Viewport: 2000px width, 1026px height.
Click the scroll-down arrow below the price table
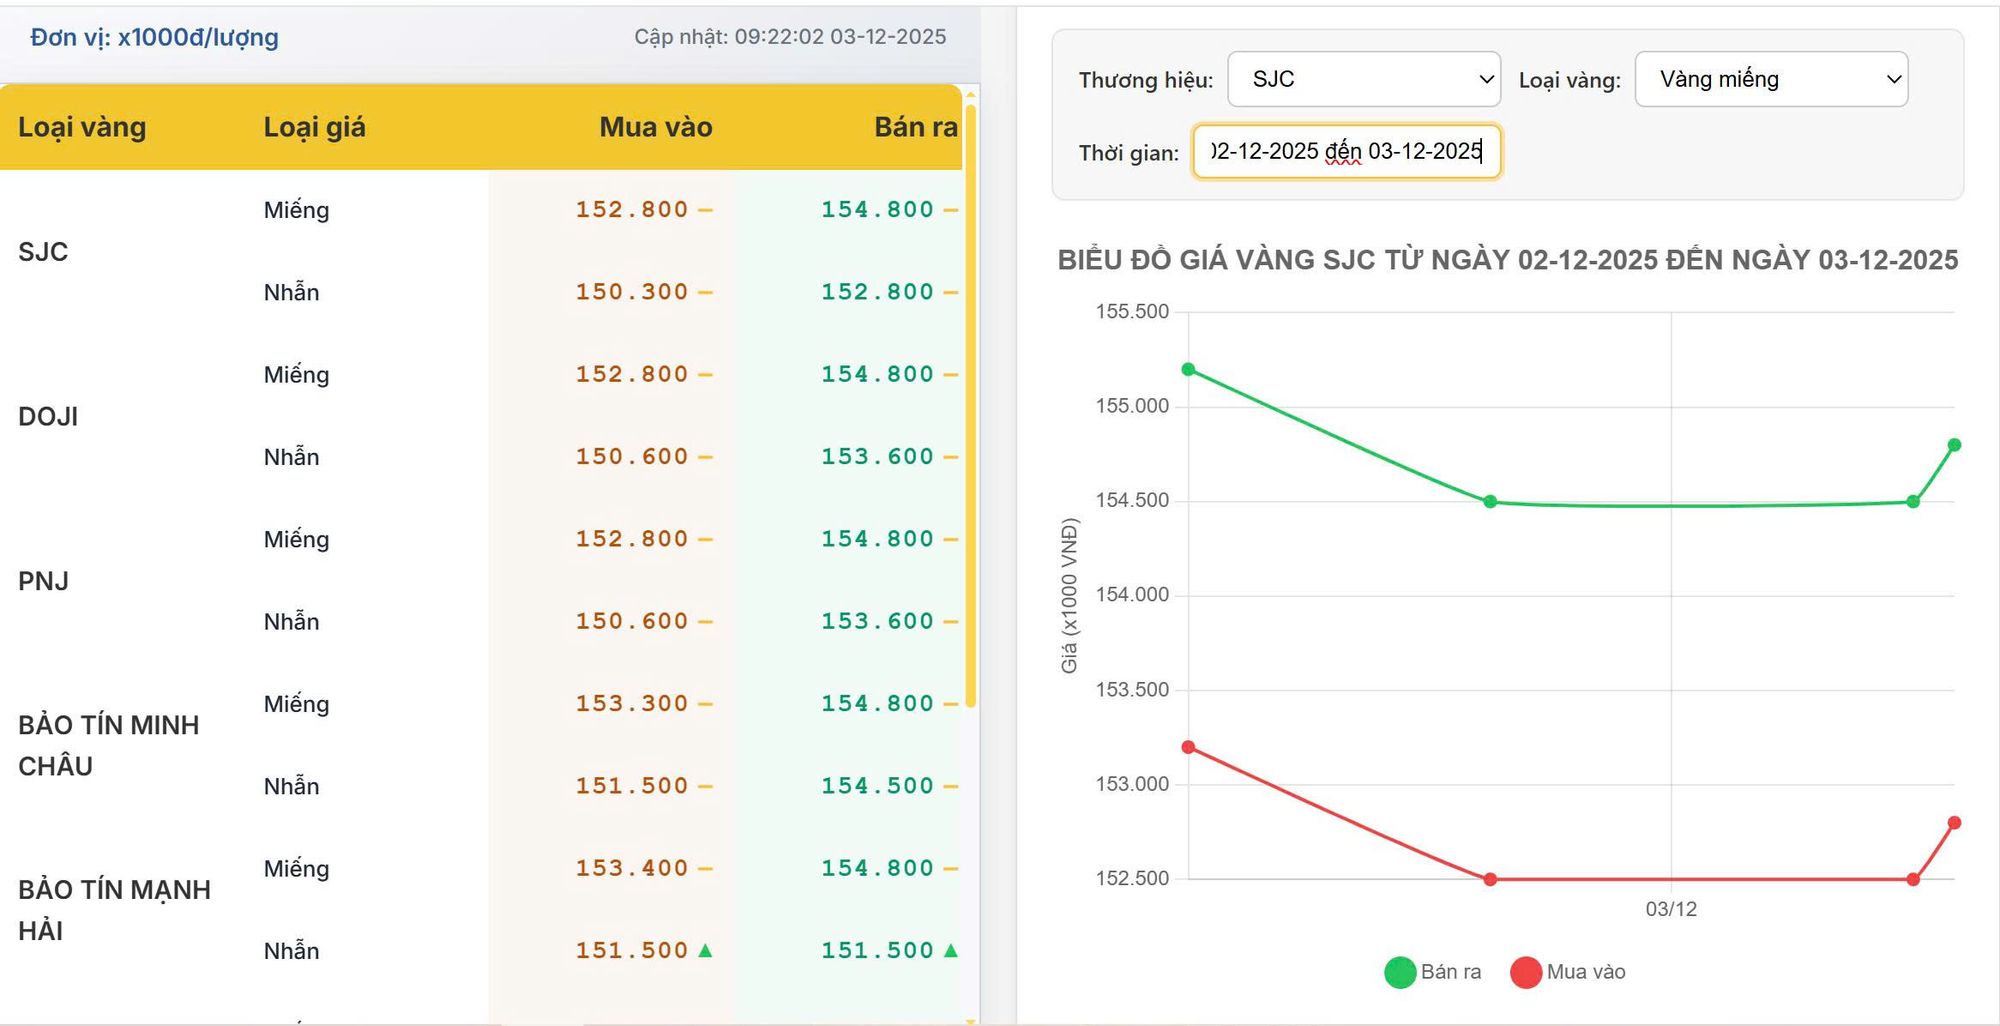pos(970,1020)
